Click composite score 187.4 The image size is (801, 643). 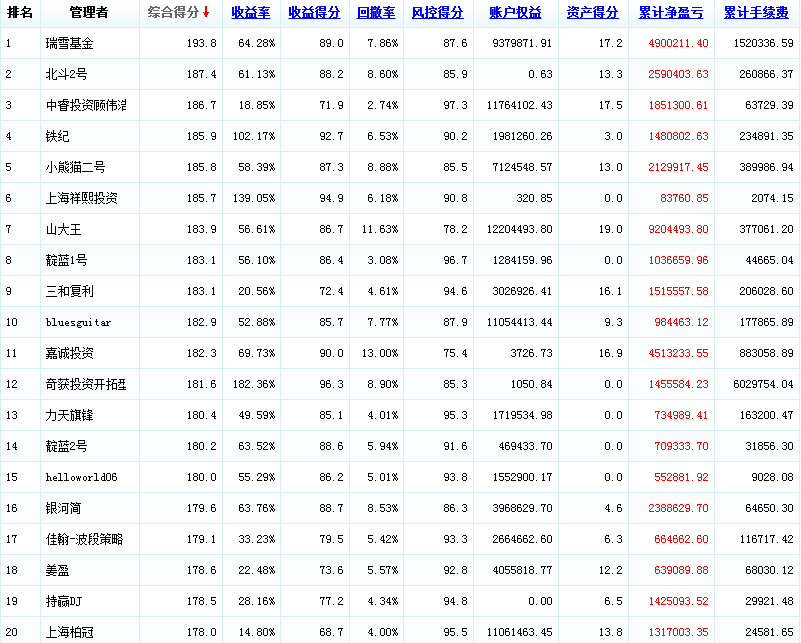tap(201, 74)
